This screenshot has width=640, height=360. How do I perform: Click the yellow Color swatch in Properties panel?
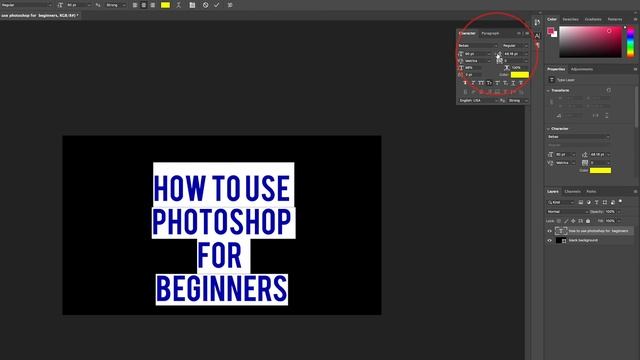(x=600, y=171)
